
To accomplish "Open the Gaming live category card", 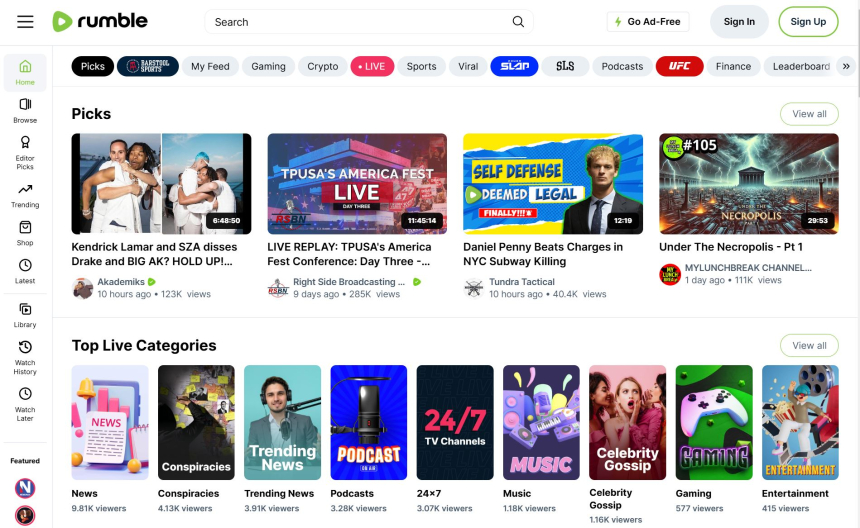I will pyautogui.click(x=714, y=422).
